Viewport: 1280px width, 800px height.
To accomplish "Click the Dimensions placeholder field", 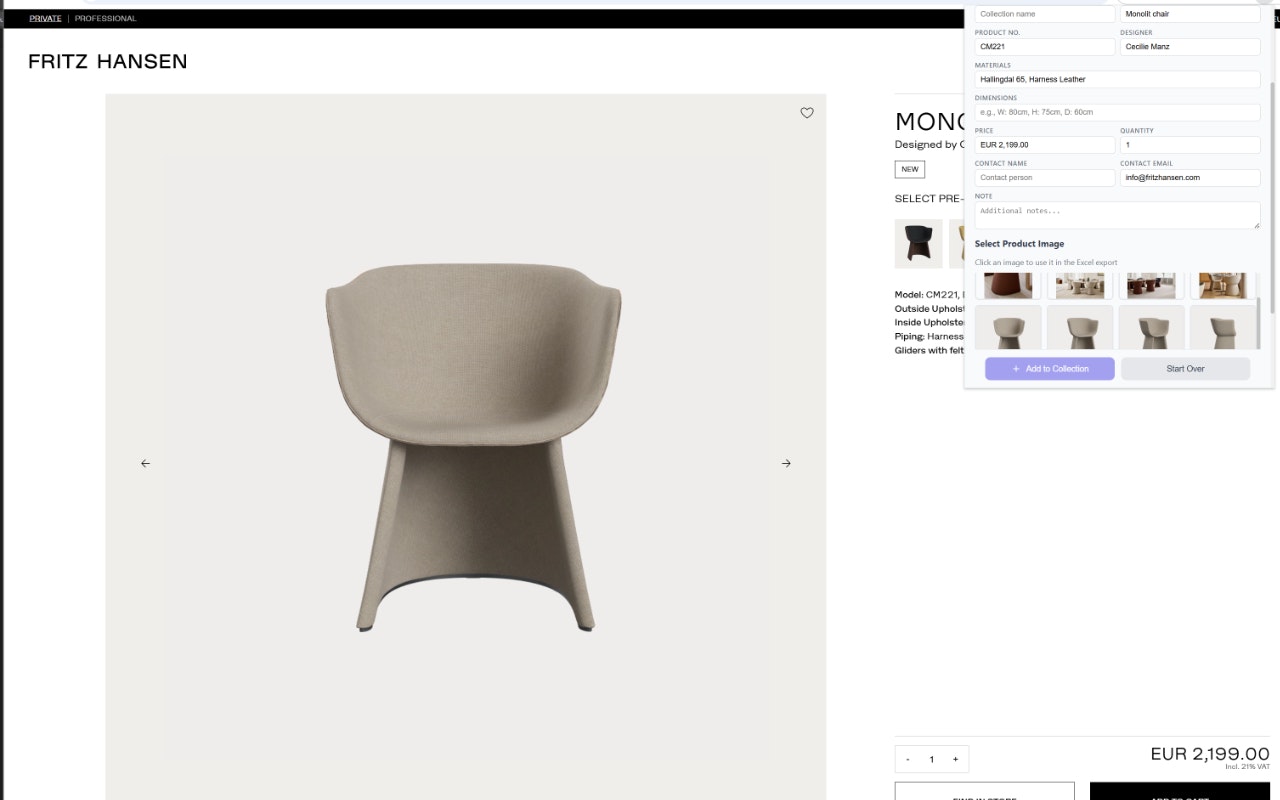I will (x=1117, y=112).
